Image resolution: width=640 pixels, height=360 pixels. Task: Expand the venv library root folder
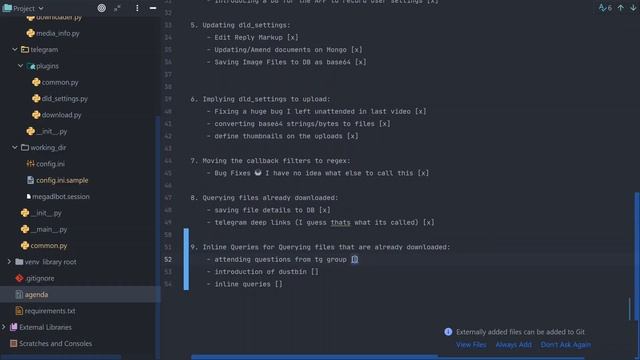(9, 262)
